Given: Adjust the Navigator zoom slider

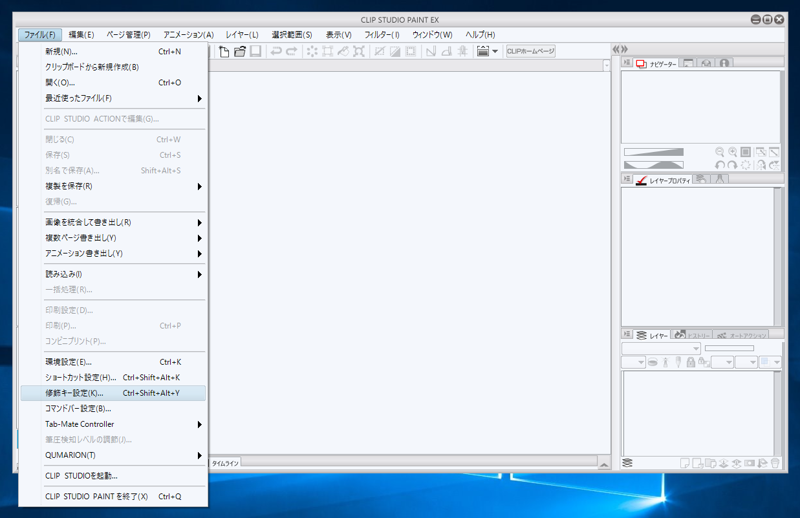Looking at the screenshot, I should (654, 152).
